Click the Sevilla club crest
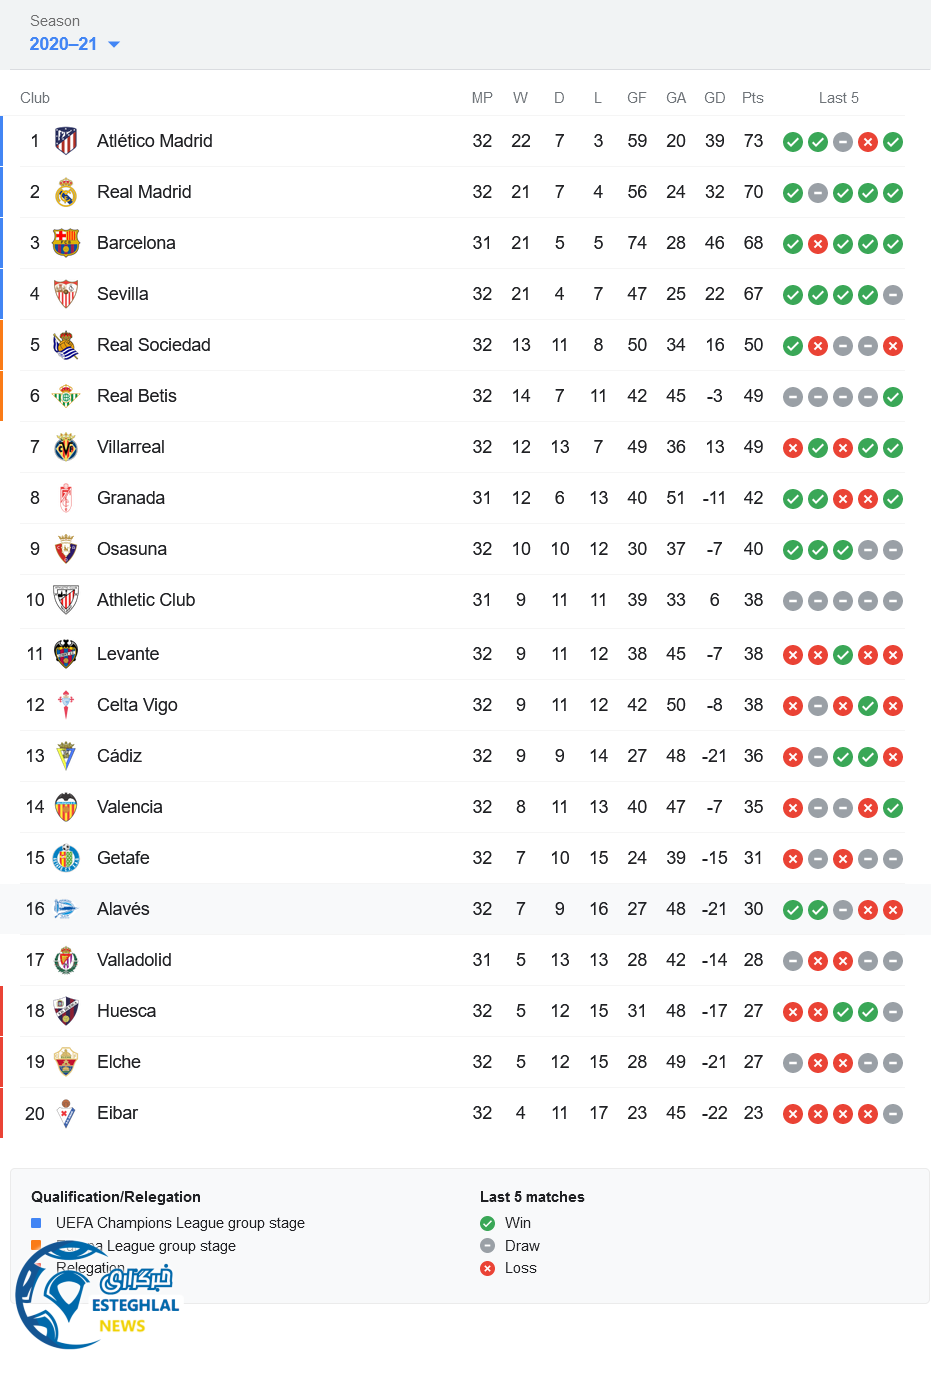This screenshot has width=931, height=1376. coord(66,294)
